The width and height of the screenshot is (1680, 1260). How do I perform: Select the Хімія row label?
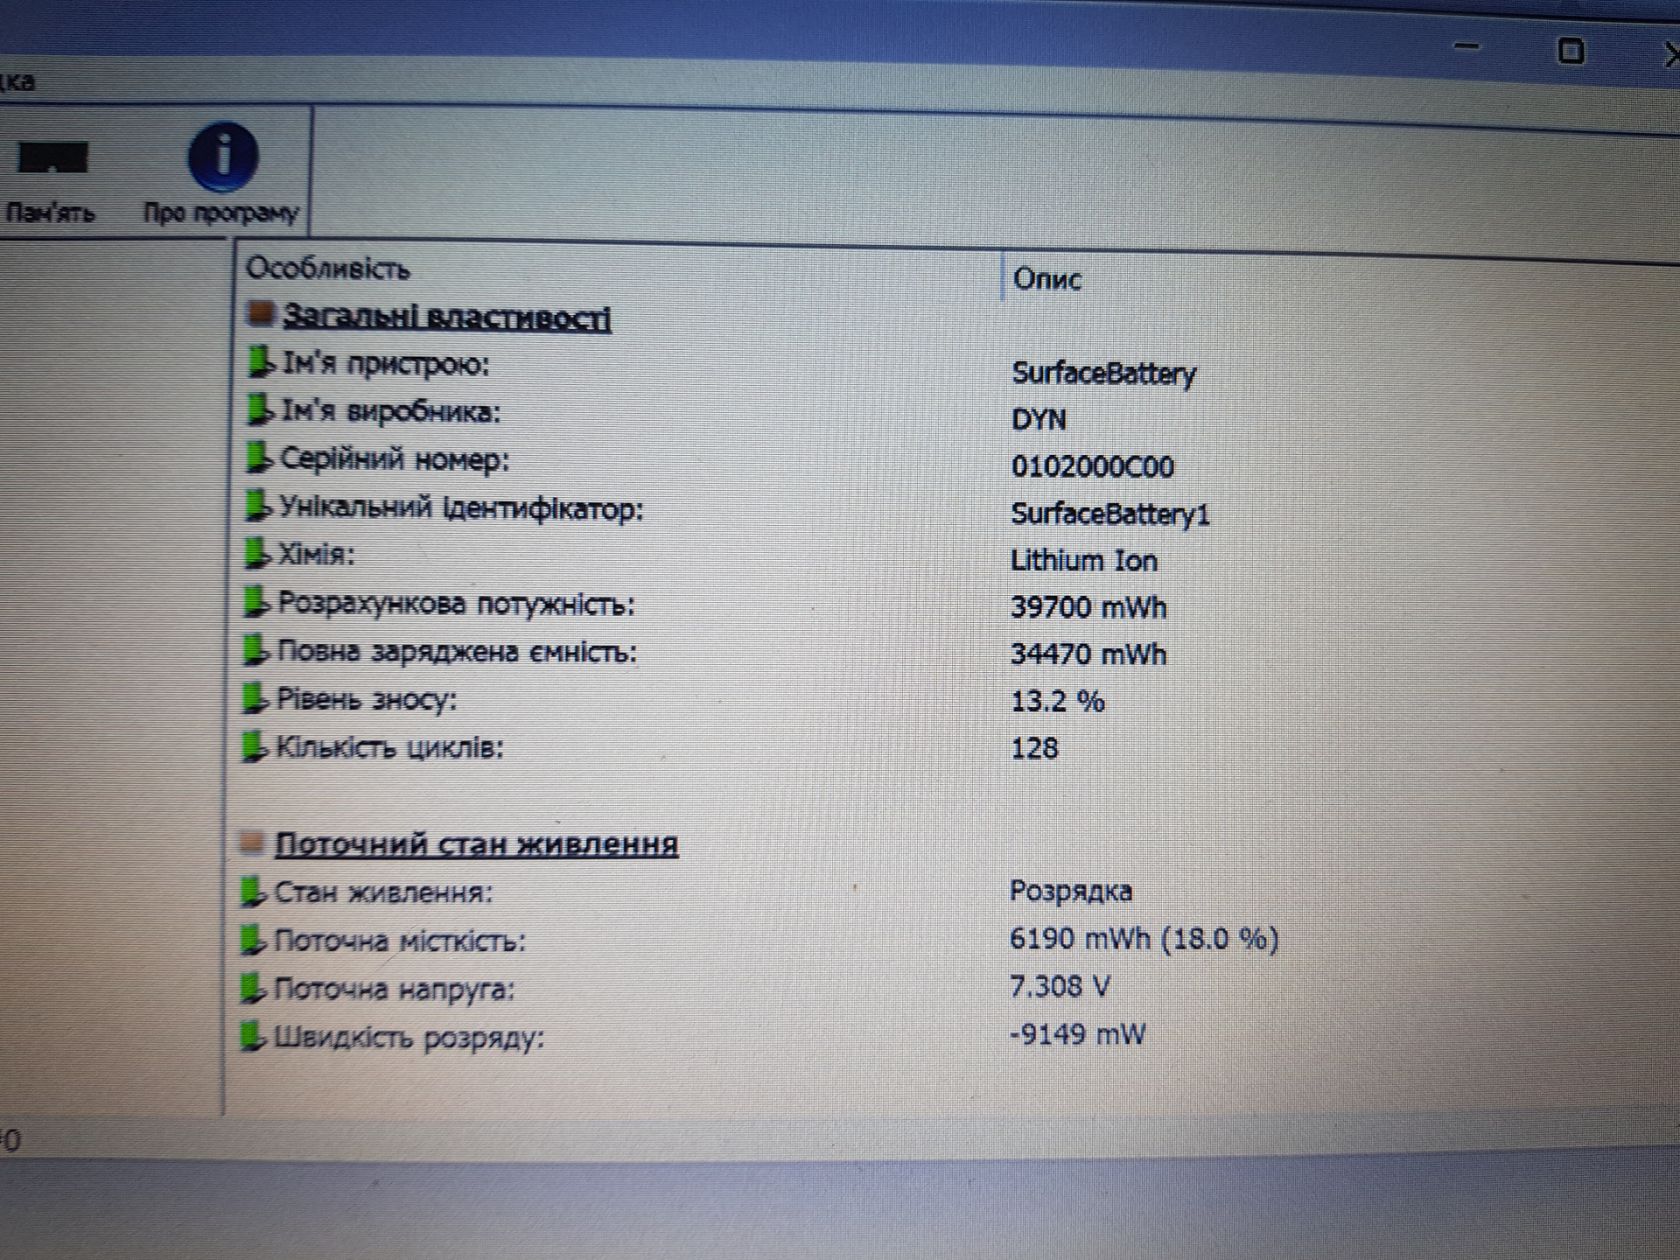(315, 554)
